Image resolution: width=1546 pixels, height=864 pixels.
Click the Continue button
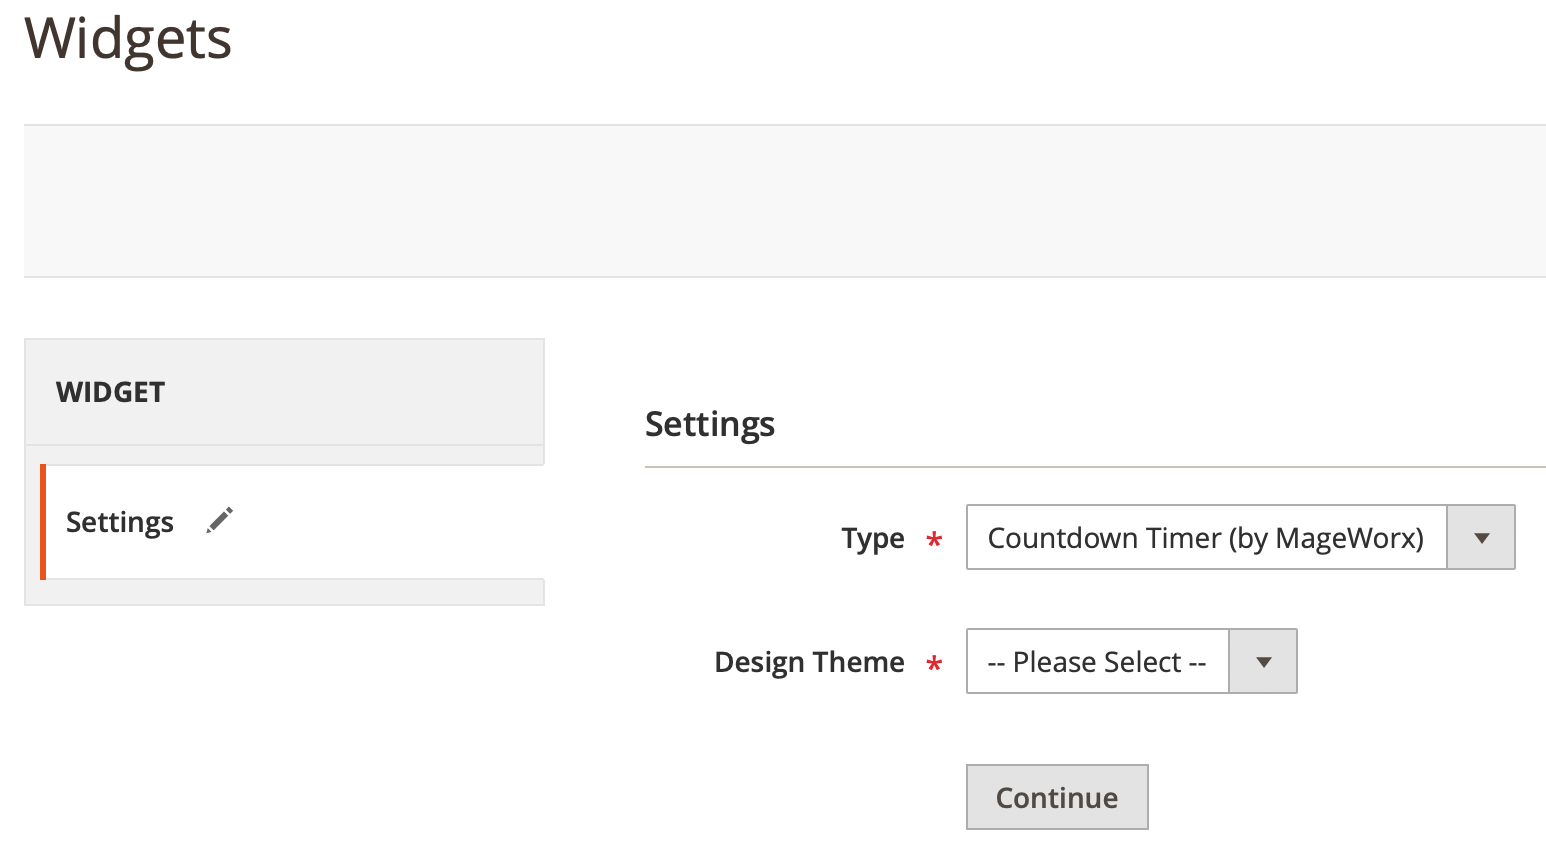tap(1057, 797)
